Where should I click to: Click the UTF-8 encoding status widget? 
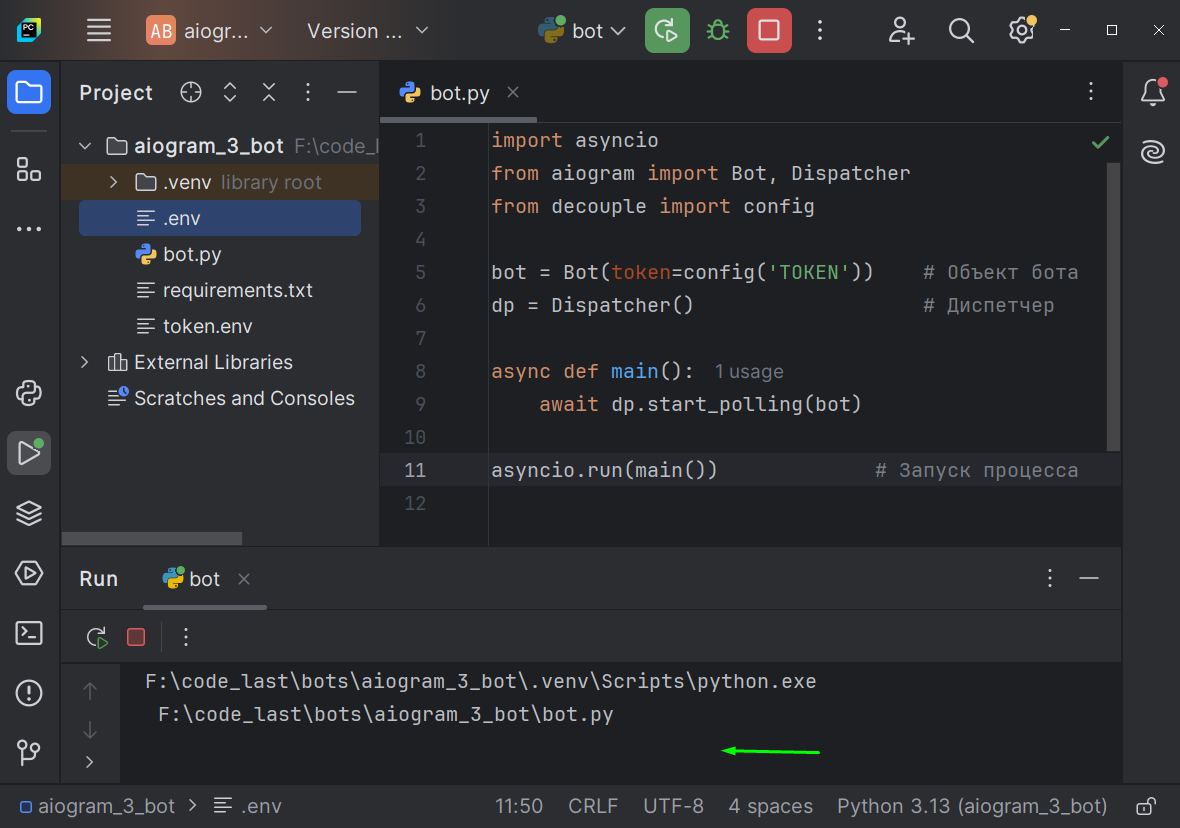click(x=673, y=806)
